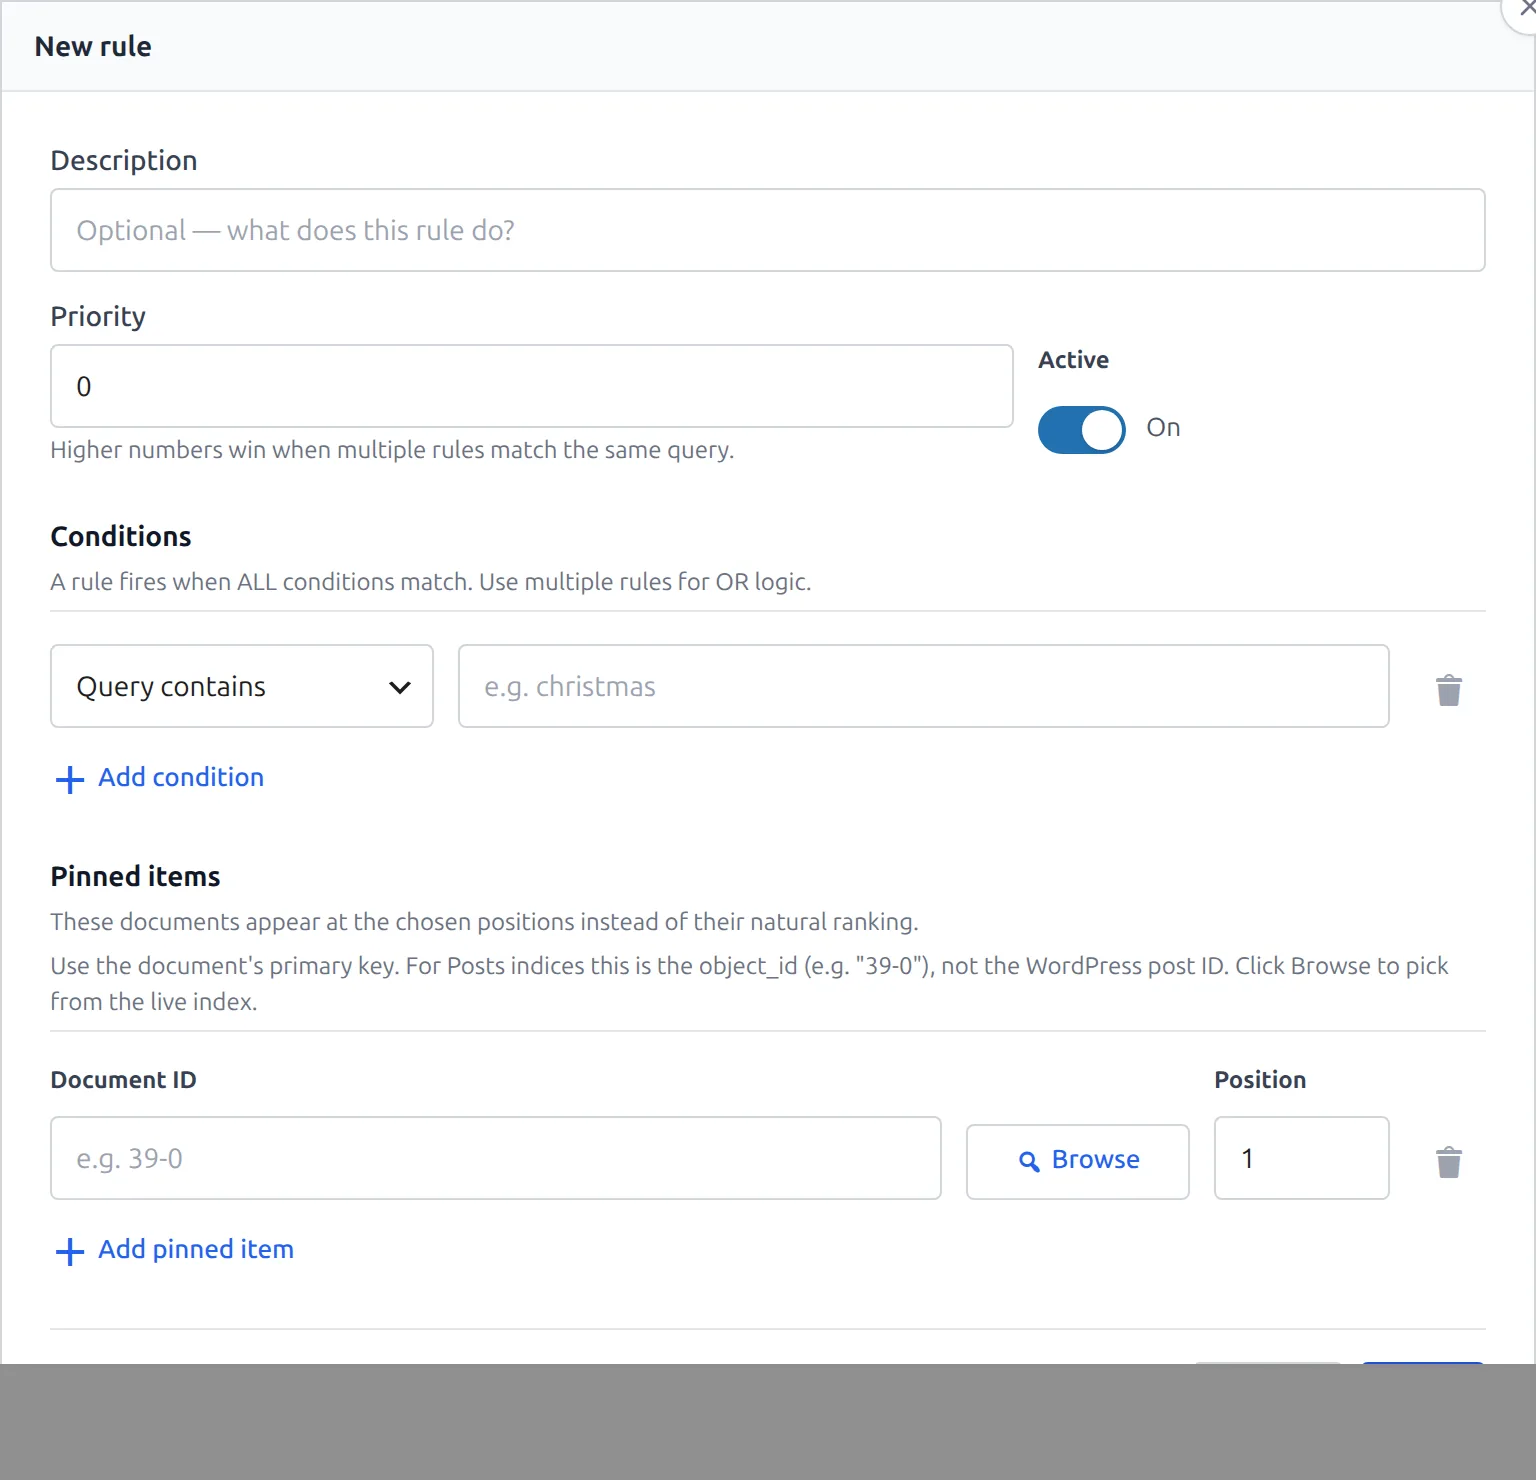This screenshot has height=1480, width=1536.
Task: Click the 'Conditions' section heading
Action: coord(121,537)
